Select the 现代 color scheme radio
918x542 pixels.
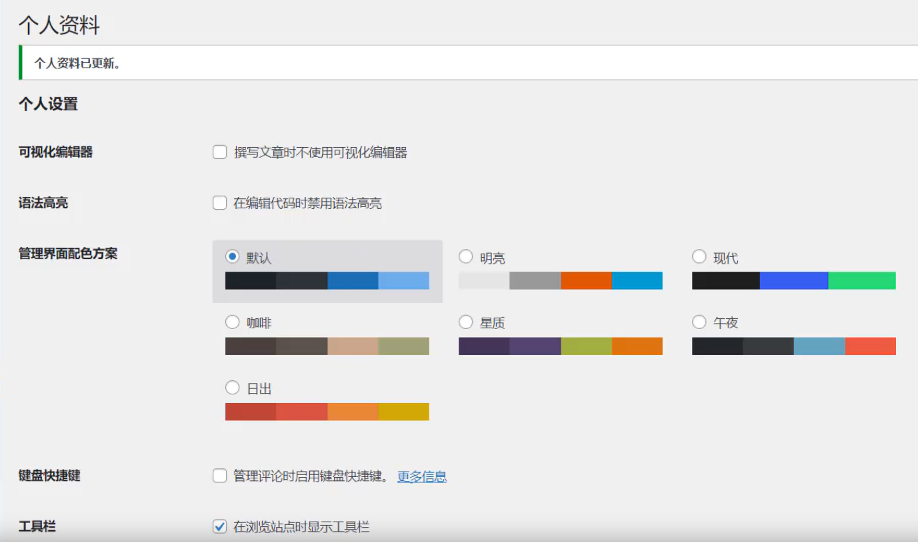coord(699,256)
